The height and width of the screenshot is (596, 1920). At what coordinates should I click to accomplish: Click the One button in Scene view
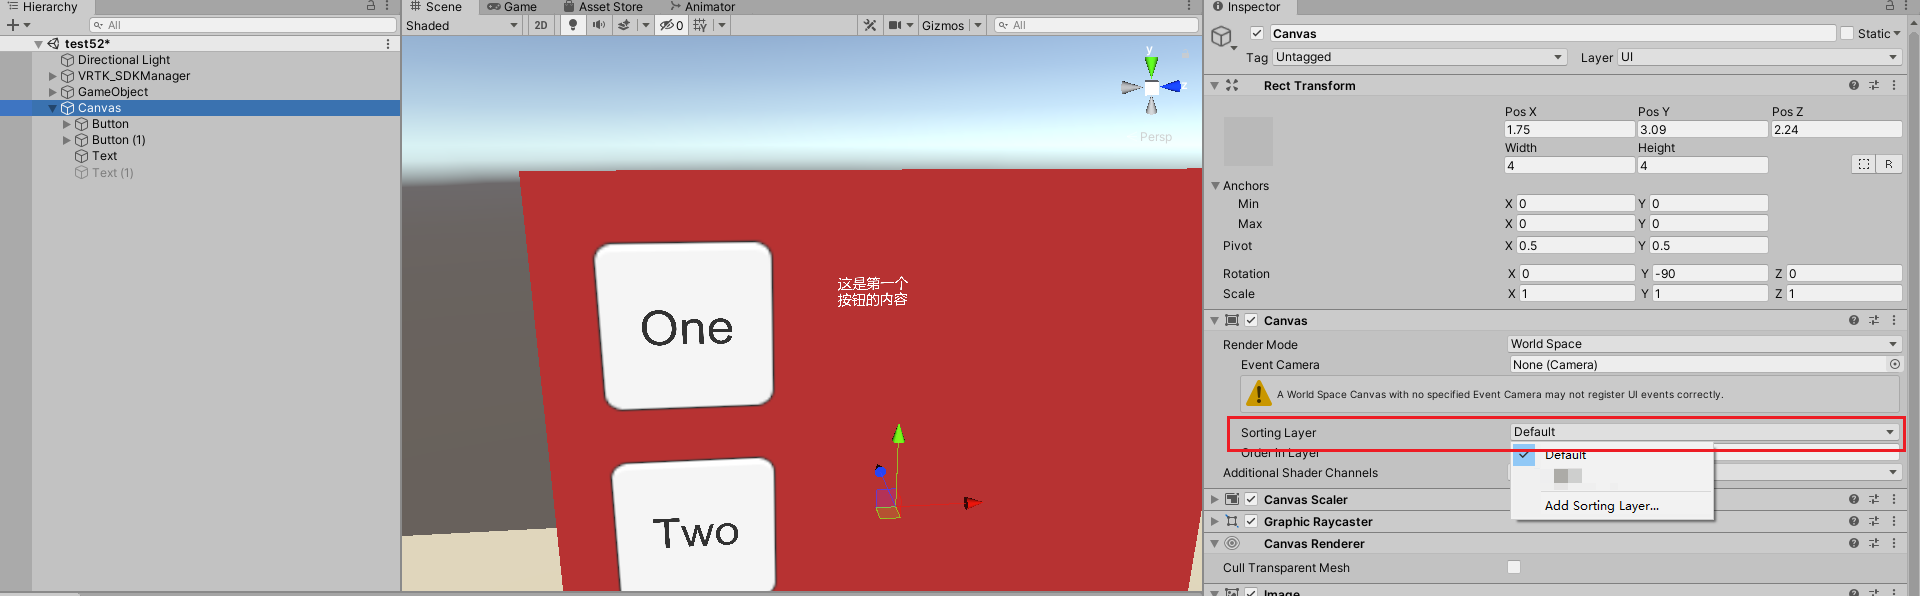coord(684,326)
